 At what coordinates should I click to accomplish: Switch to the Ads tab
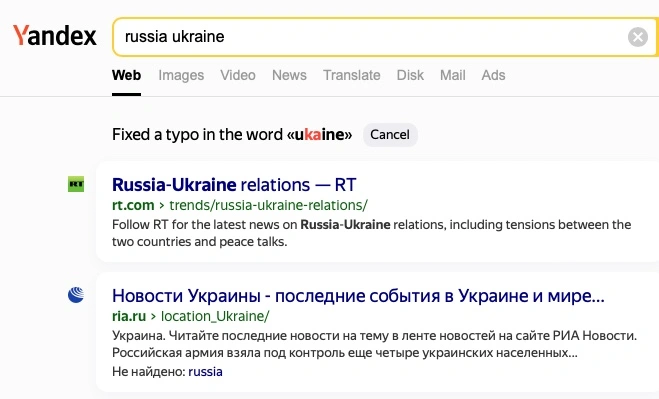coord(493,75)
